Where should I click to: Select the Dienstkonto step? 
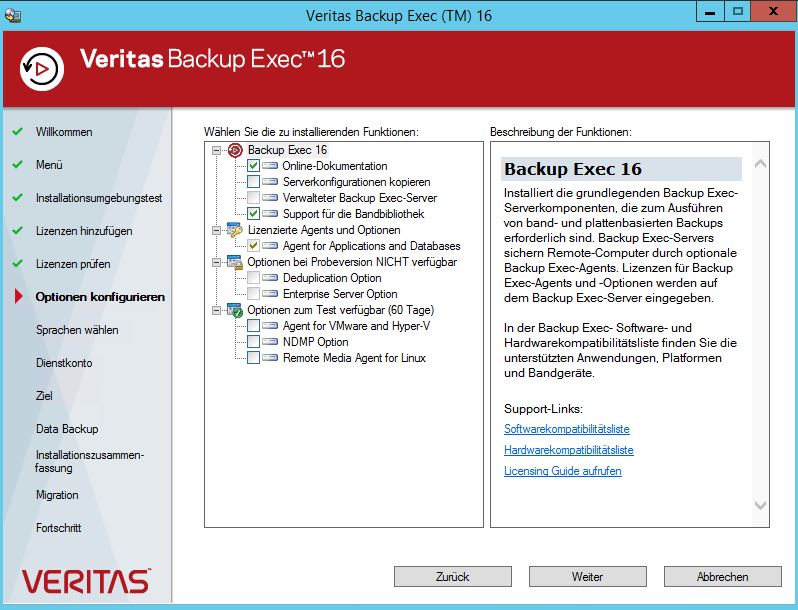64,363
